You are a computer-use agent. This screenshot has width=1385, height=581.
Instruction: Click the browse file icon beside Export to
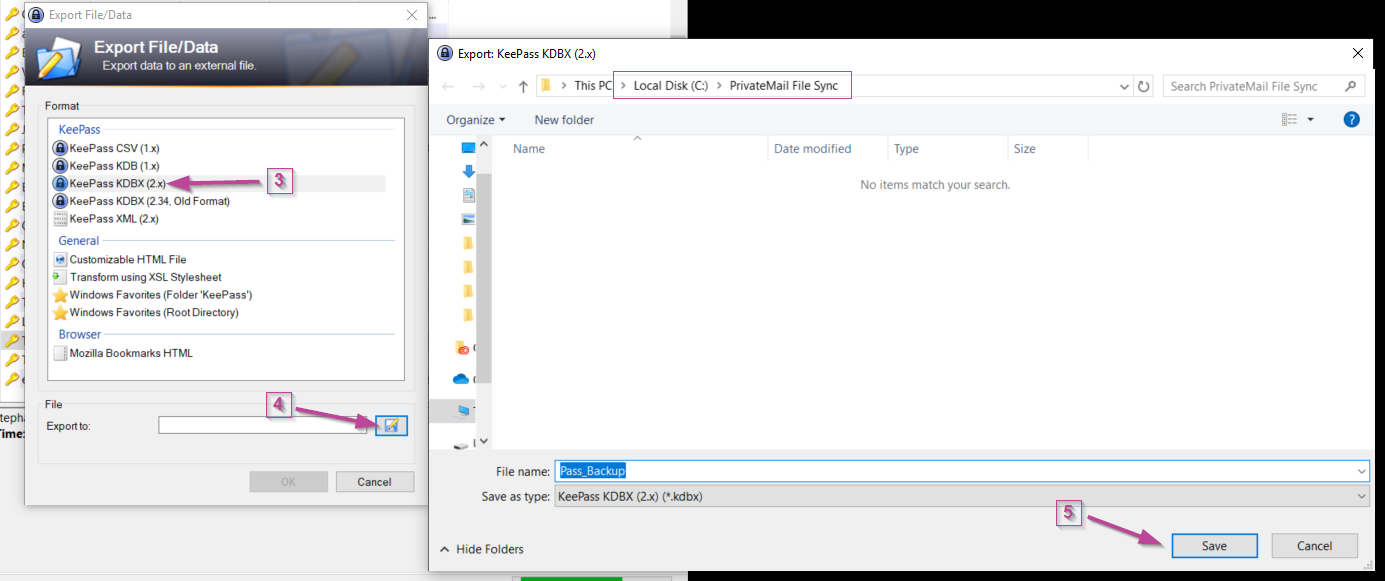[x=391, y=426]
